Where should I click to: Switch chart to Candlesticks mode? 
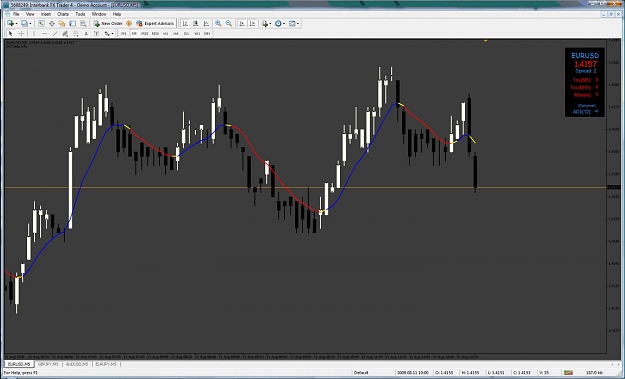point(195,24)
